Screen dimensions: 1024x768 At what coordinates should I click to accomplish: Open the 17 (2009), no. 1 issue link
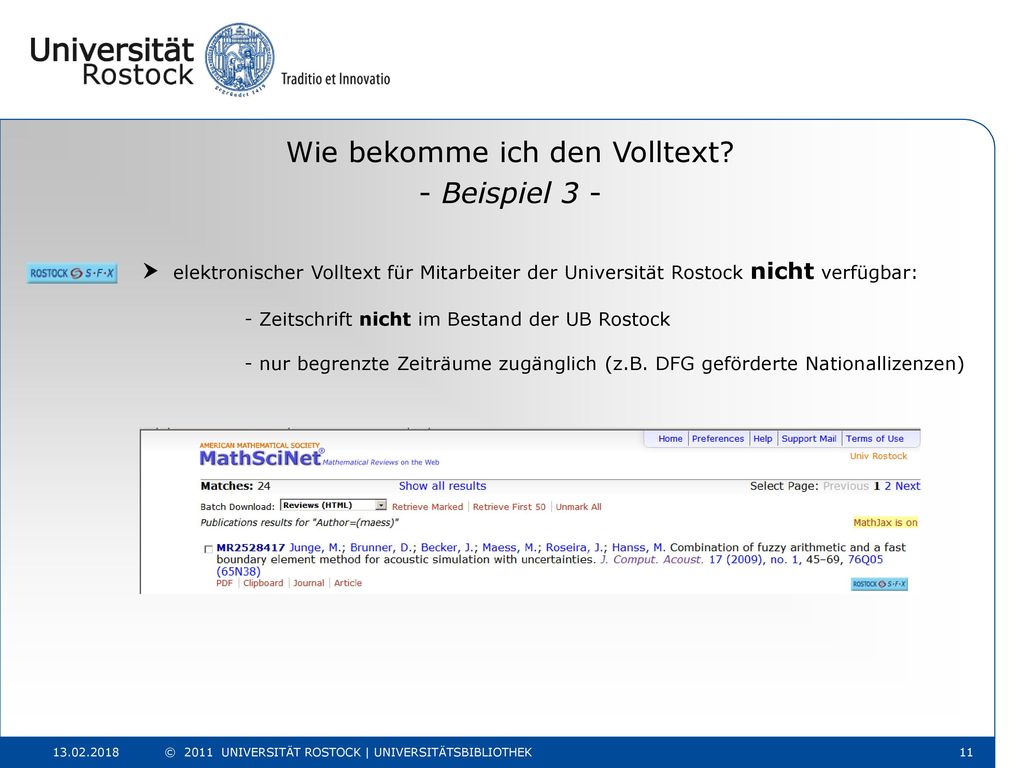(754, 560)
